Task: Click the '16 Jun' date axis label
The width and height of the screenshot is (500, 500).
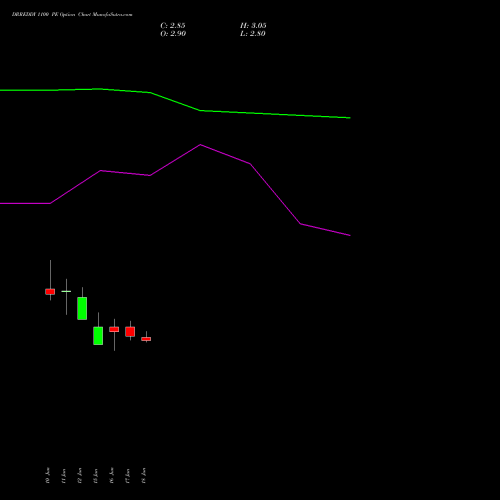Action: point(112,476)
